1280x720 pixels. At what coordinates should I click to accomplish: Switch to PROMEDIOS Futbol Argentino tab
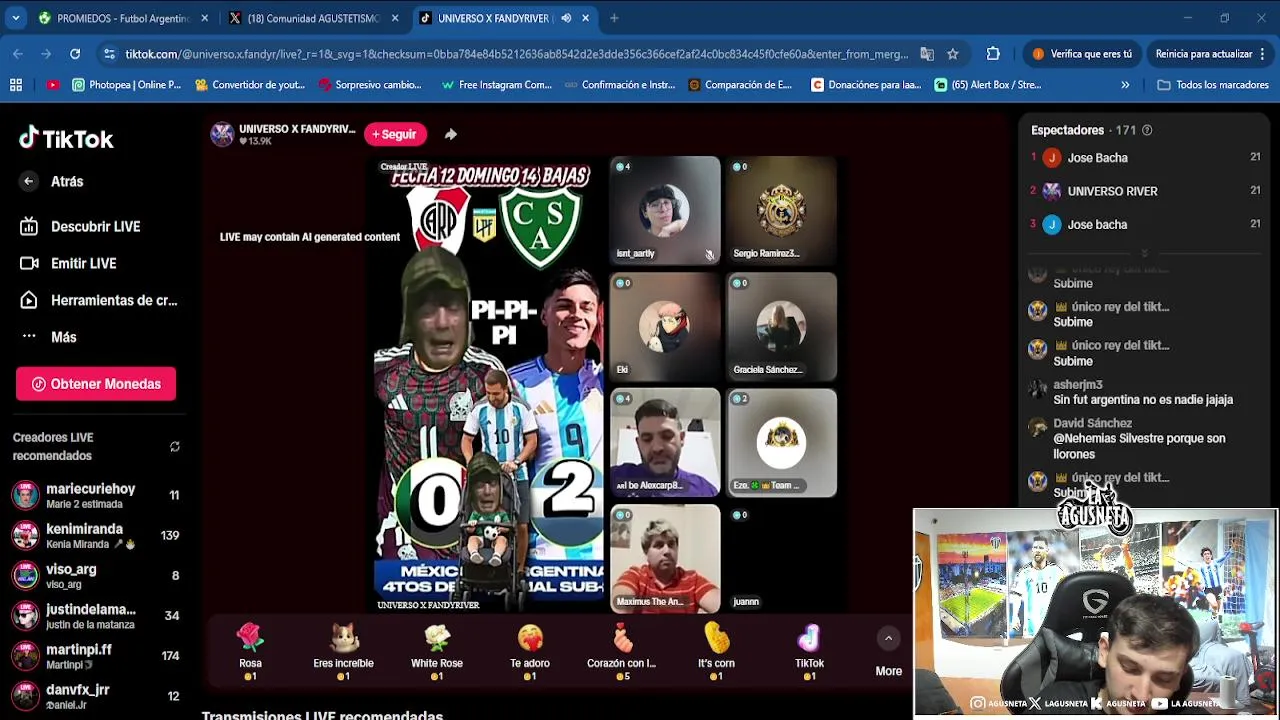123,18
